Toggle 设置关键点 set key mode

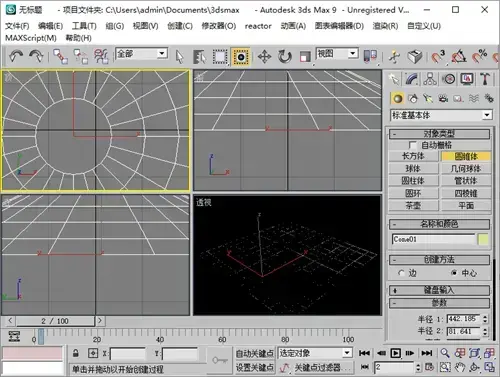point(255,367)
